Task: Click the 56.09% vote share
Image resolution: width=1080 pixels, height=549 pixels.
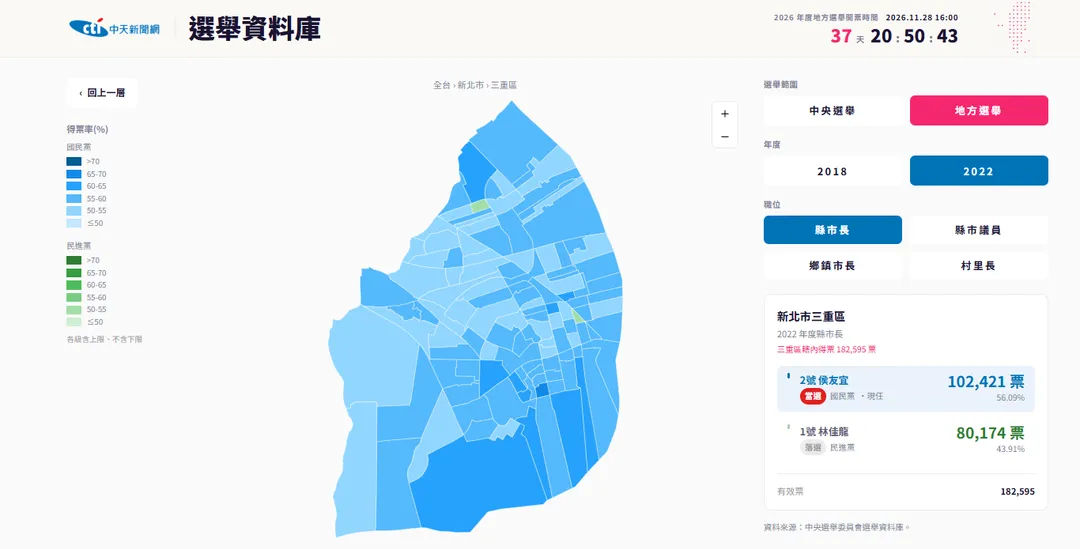Action: pyautogui.click(x=1010, y=398)
